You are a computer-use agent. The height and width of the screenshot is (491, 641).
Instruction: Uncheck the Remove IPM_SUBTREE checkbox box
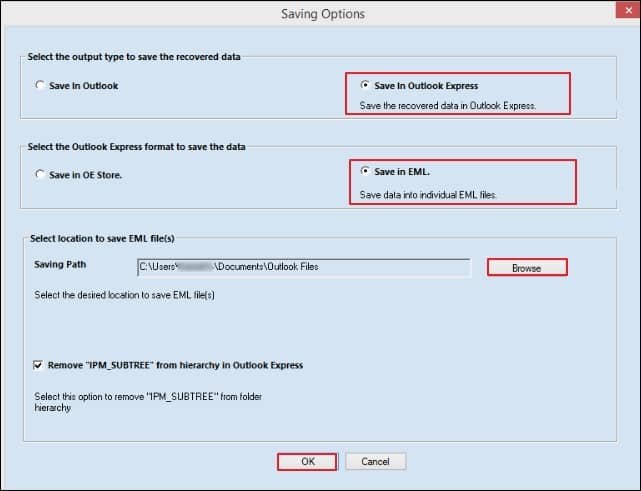(x=39, y=366)
